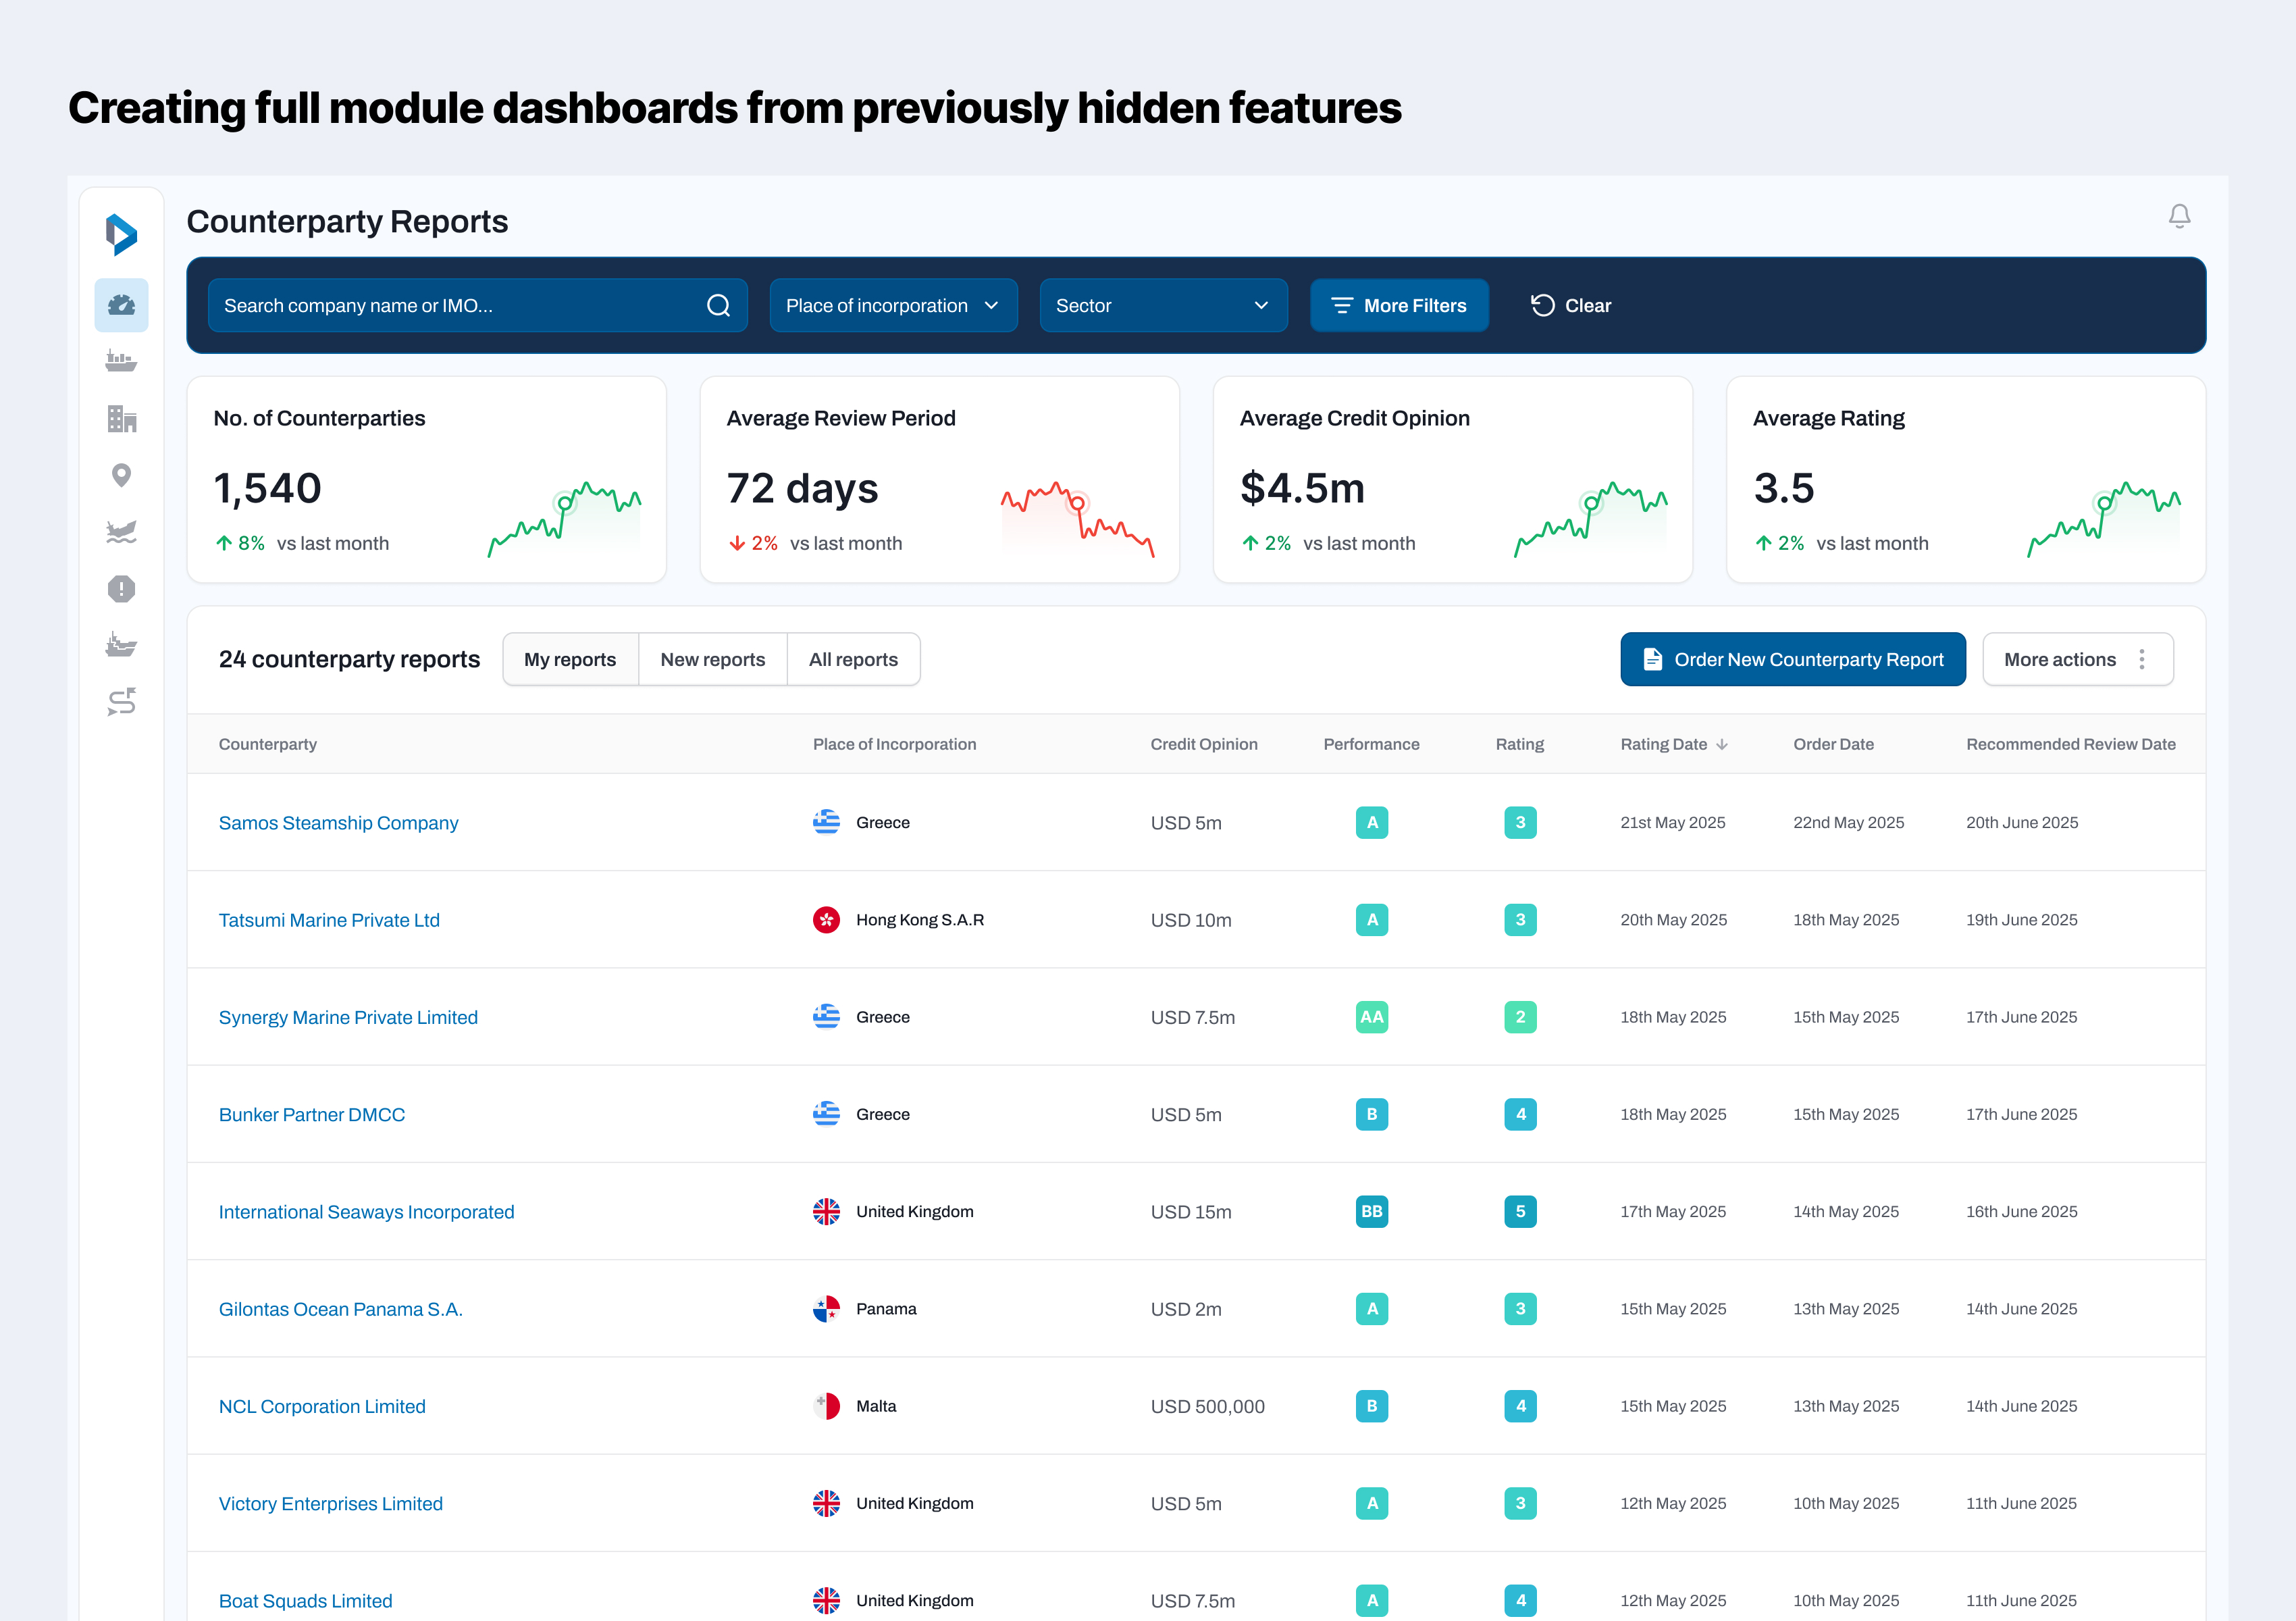Open the cargo ship vessels sidebar icon
2296x1621 pixels.
click(121, 361)
